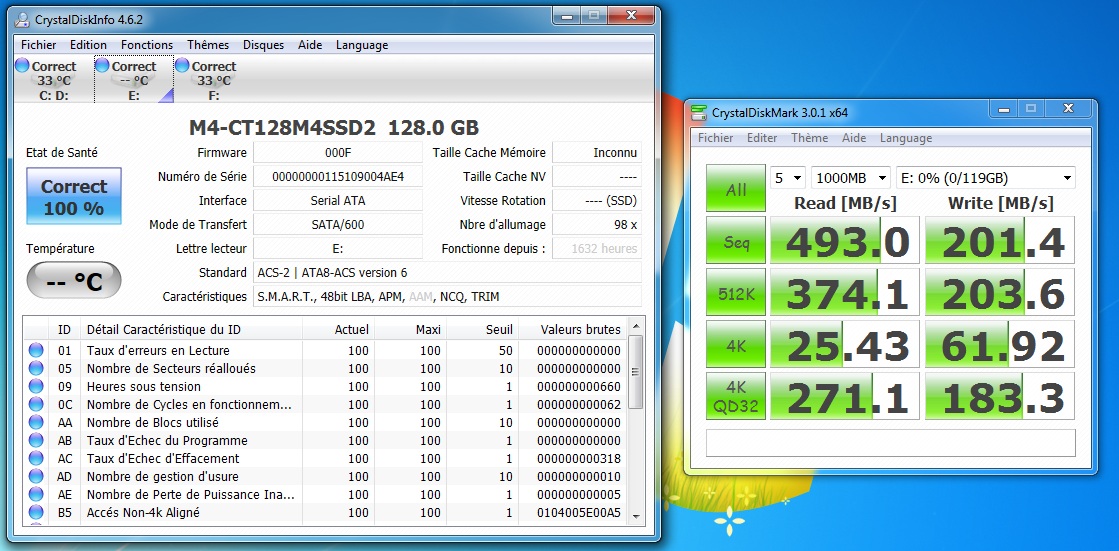Click the CrystalDiskMark title bar icon
Viewport: 1119px width, 551px height.
698,113
